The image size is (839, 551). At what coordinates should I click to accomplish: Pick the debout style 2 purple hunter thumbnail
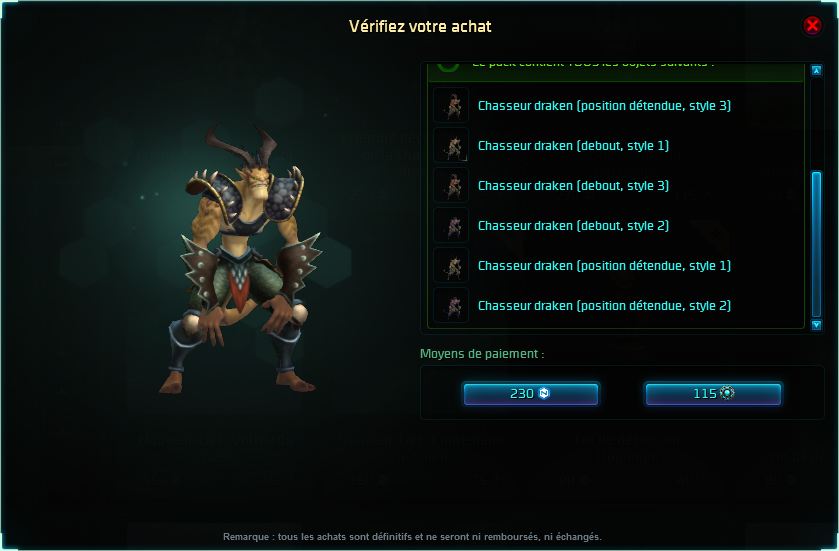(x=451, y=226)
